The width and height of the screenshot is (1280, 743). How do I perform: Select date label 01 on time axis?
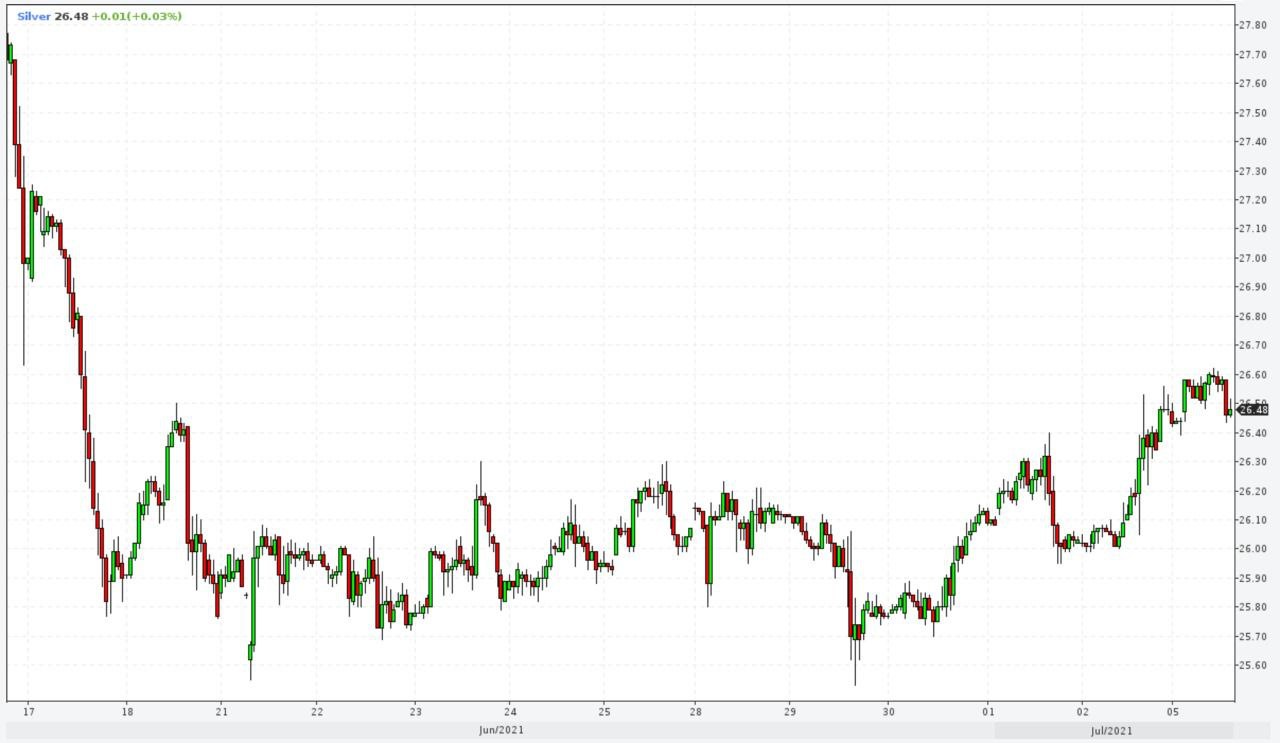click(987, 712)
